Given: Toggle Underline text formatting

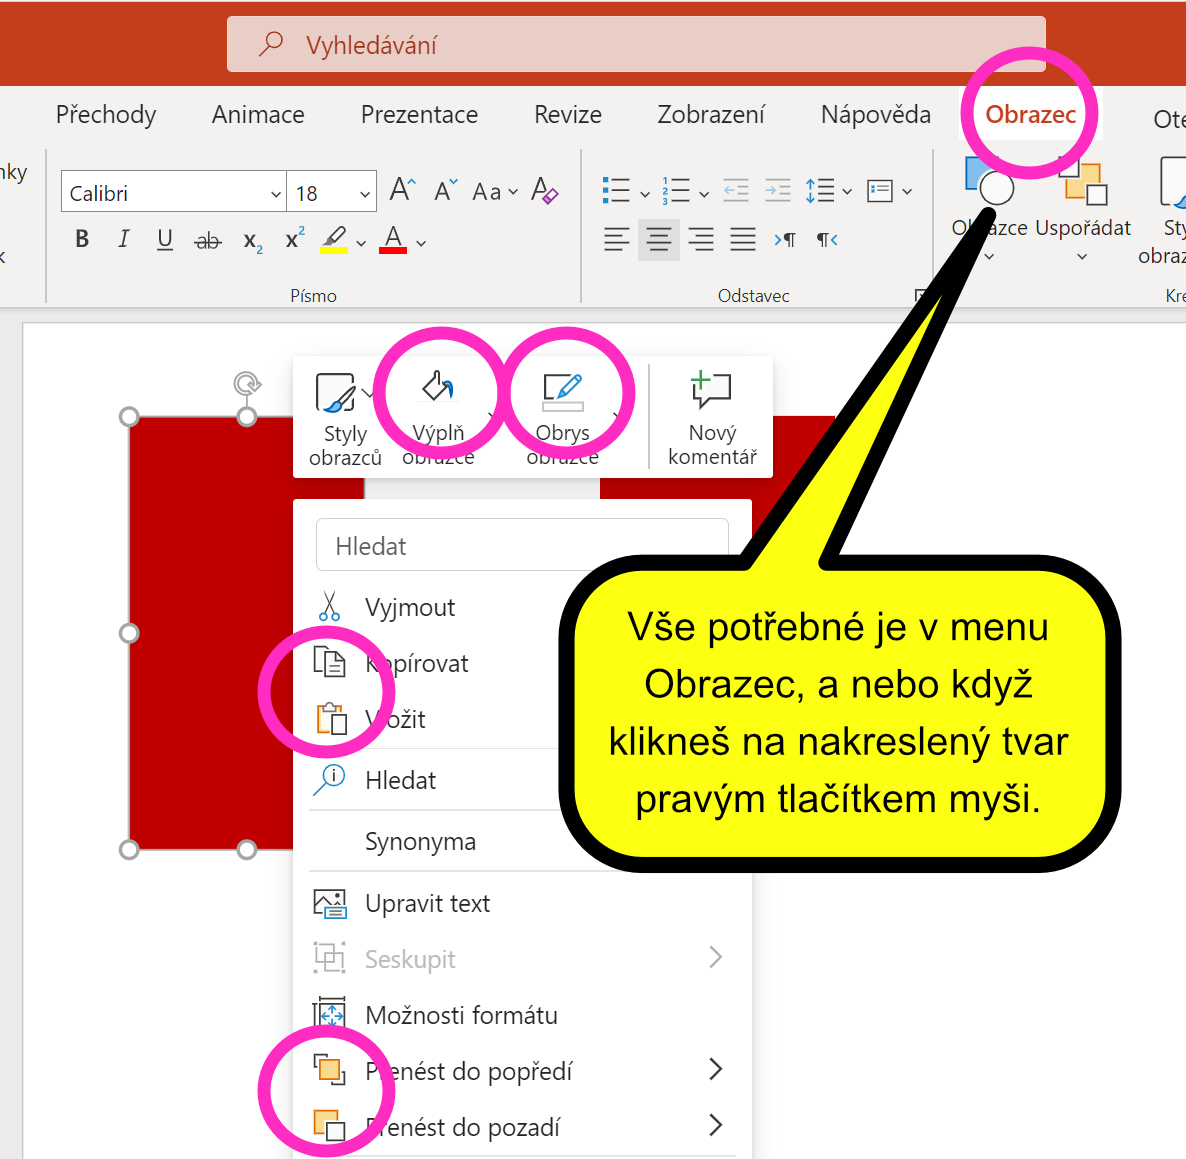Looking at the screenshot, I should click(x=165, y=239).
